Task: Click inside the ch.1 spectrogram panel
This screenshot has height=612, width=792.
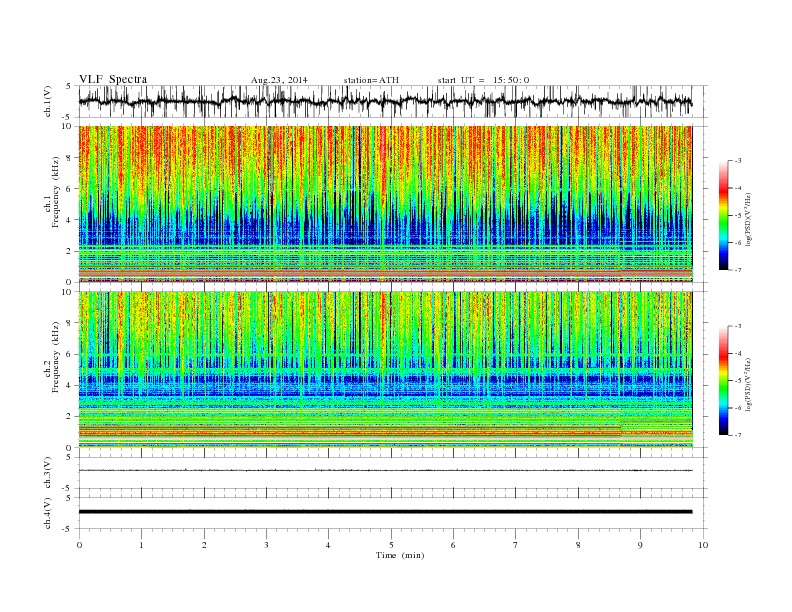Action: tap(385, 204)
